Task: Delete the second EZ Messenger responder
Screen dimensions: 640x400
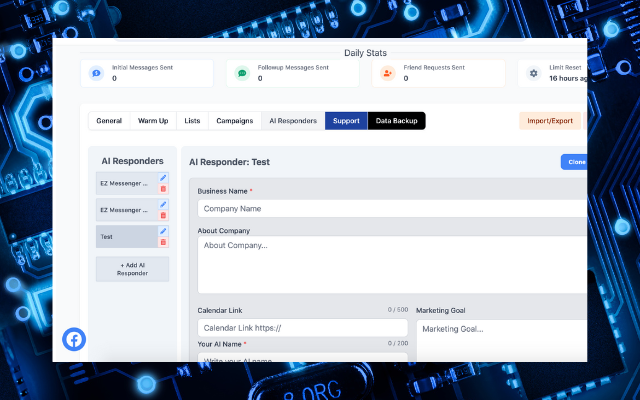Action: click(163, 216)
